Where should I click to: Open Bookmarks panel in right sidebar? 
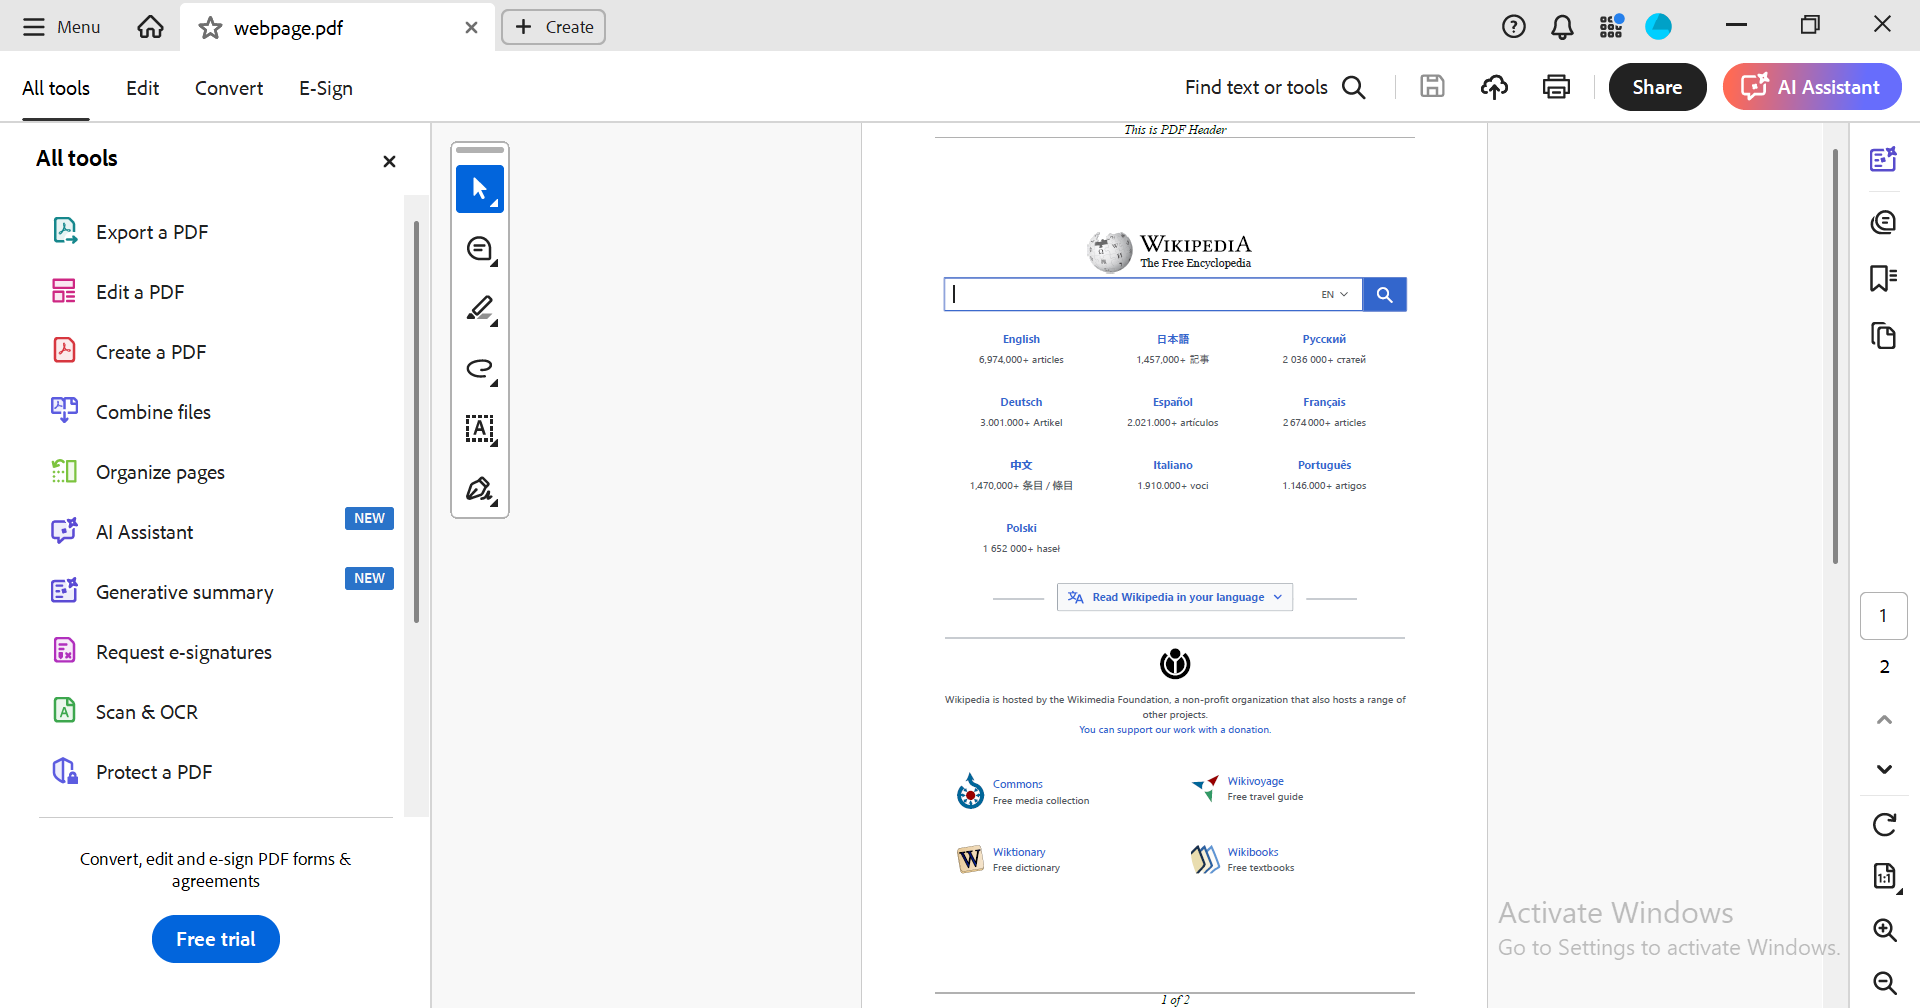coord(1884,278)
